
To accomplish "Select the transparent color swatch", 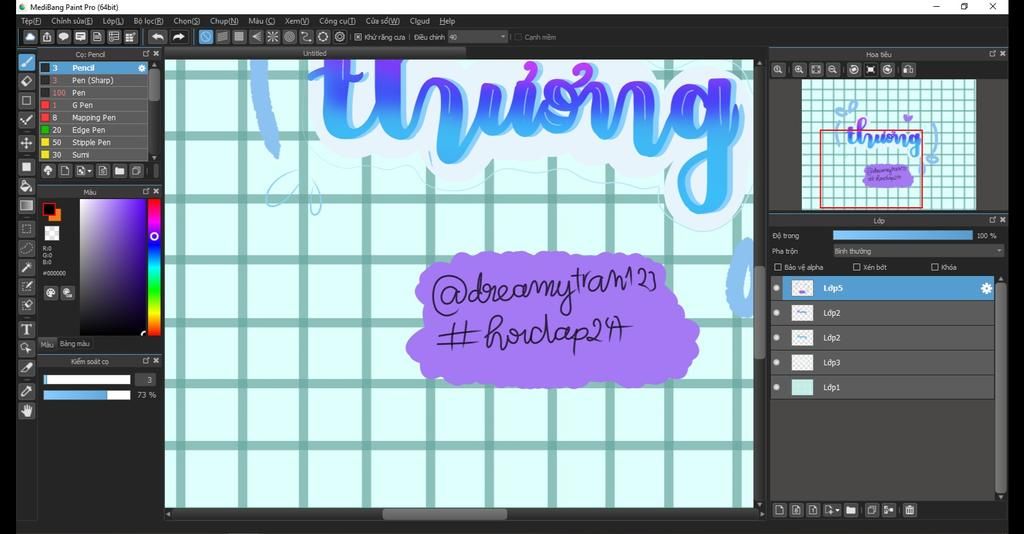I will pyautogui.click(x=52, y=233).
